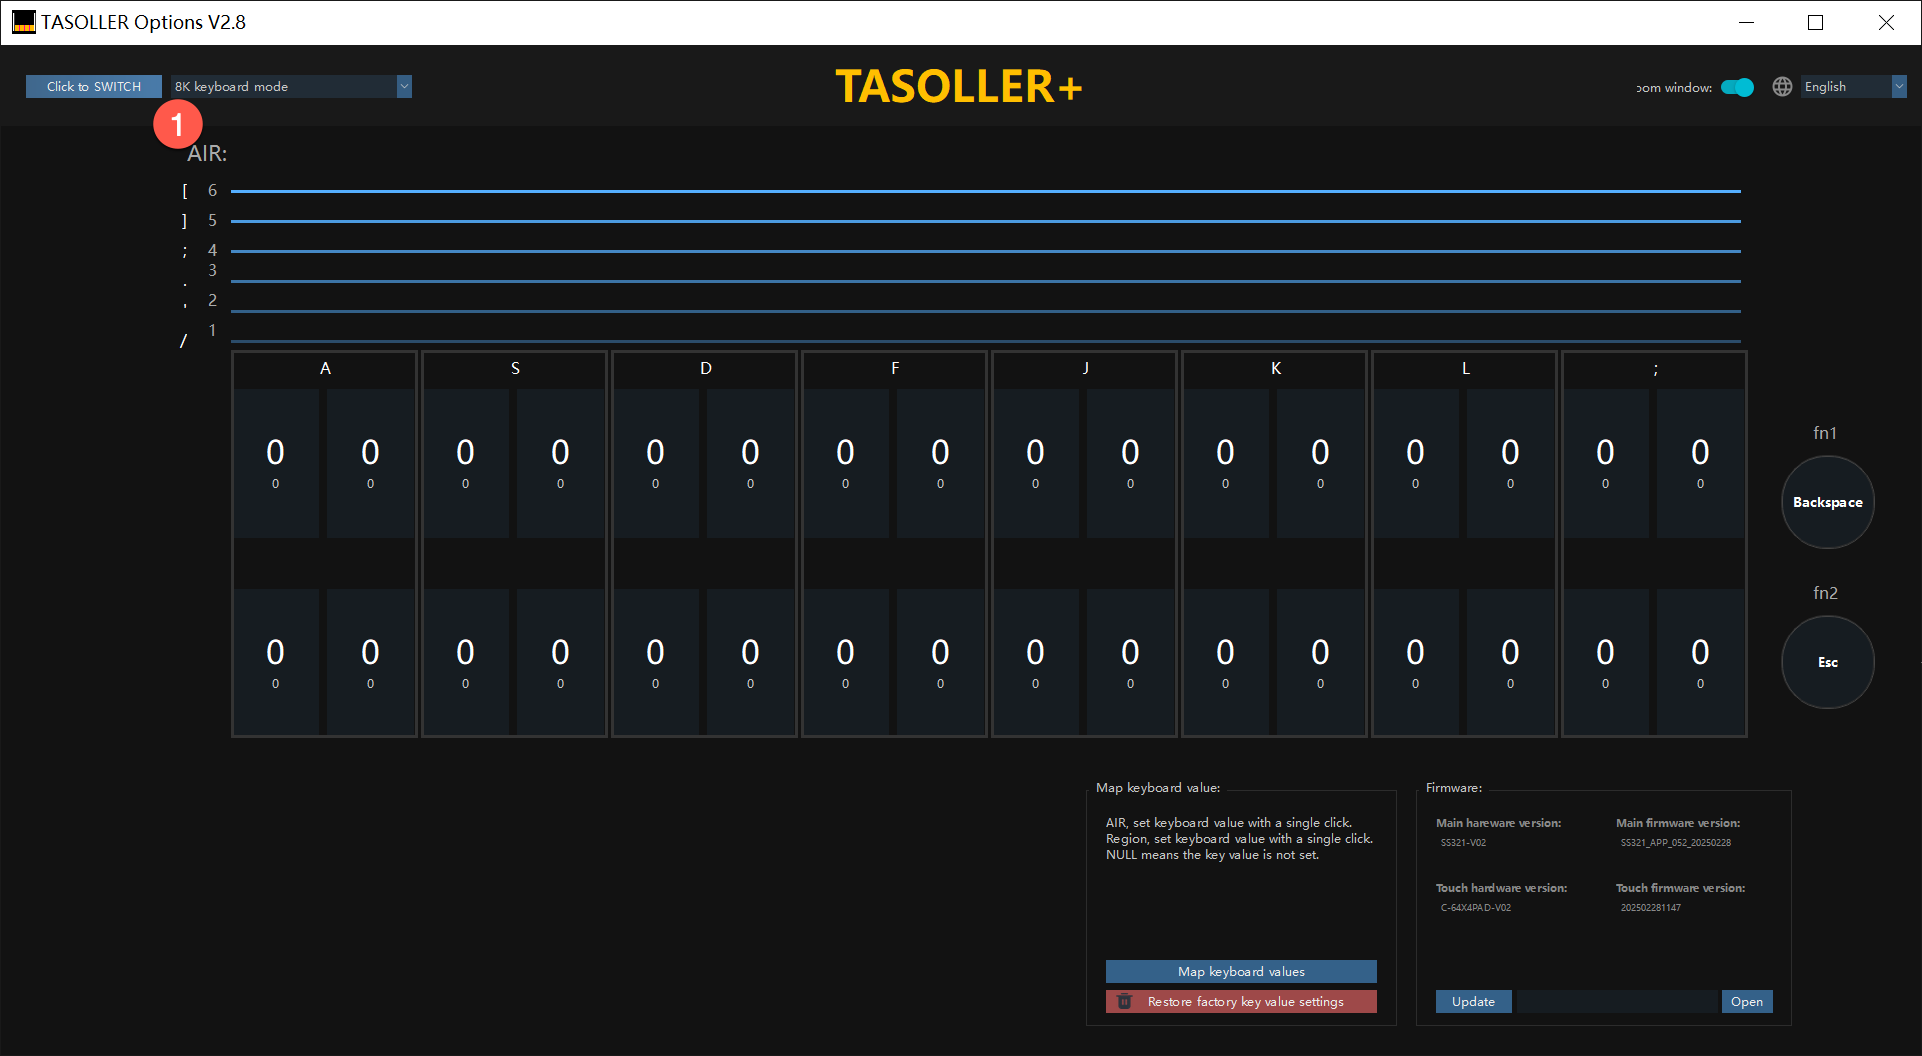Viewport: 1922px width, 1056px height.
Task: Click the "Firmware:" panel heading
Action: tap(1454, 788)
